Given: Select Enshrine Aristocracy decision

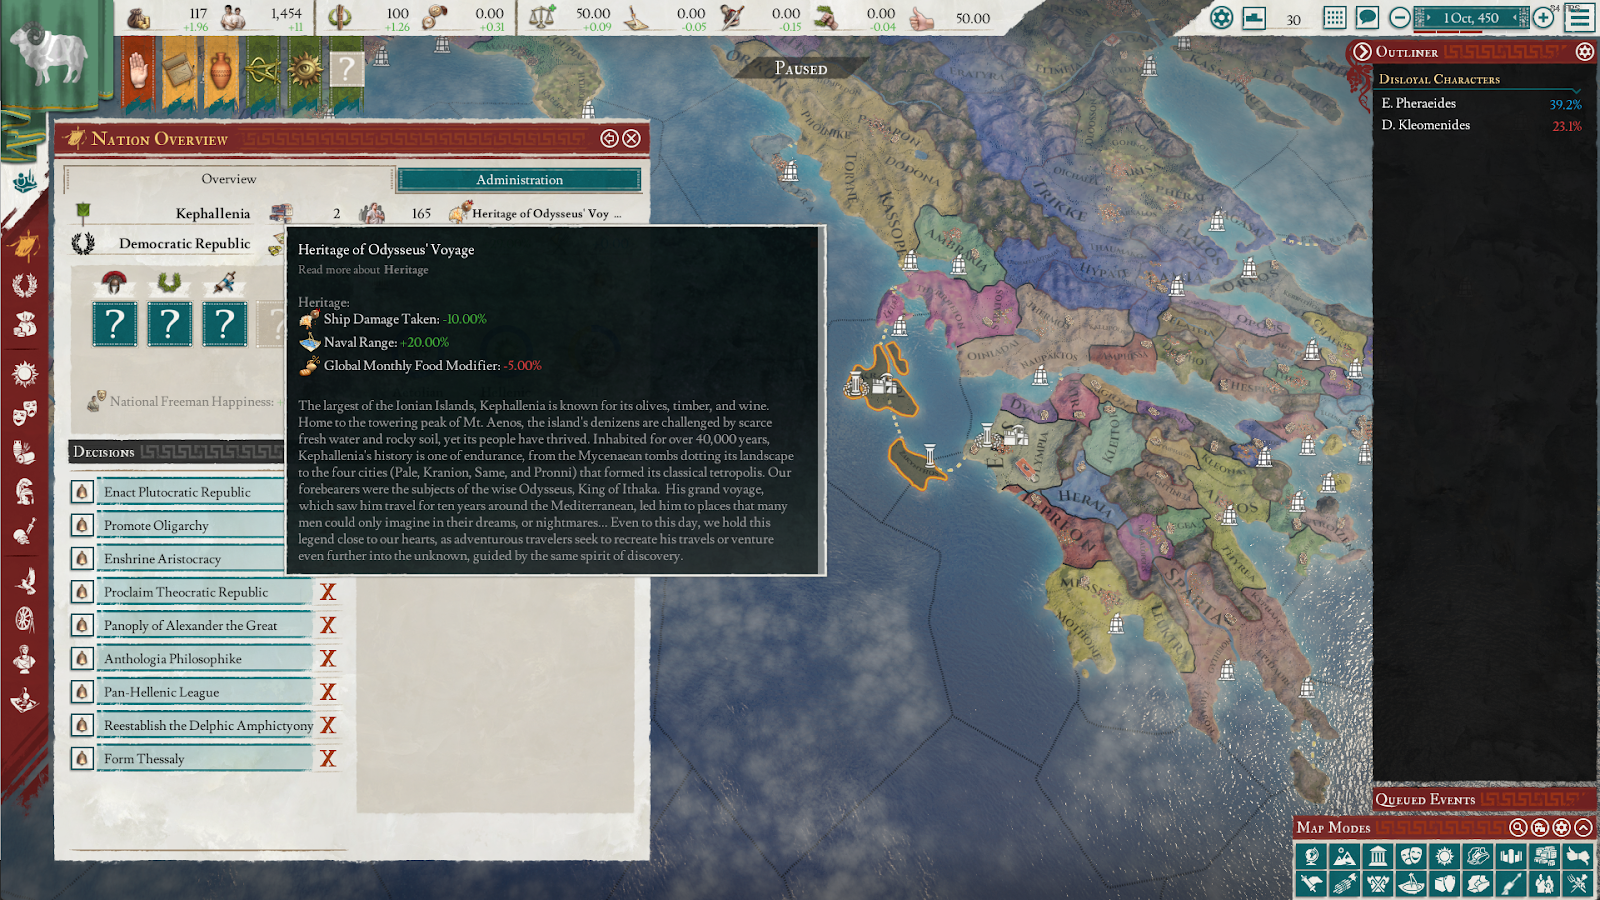Looking at the screenshot, I should coord(190,559).
